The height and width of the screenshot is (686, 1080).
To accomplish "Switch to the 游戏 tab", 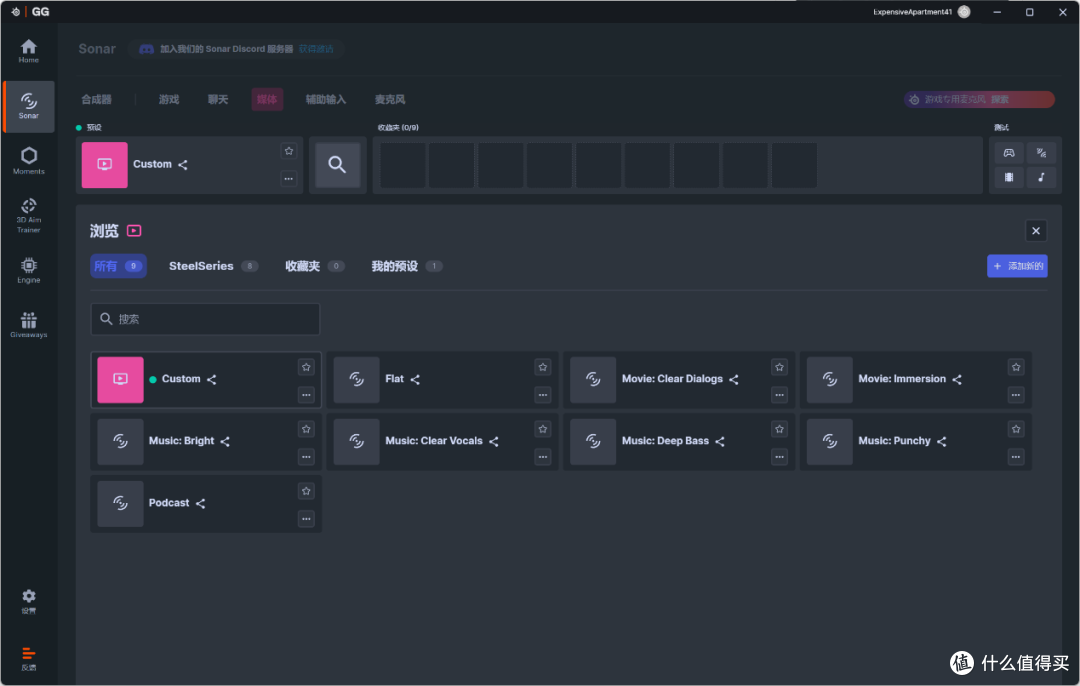I will coord(169,99).
